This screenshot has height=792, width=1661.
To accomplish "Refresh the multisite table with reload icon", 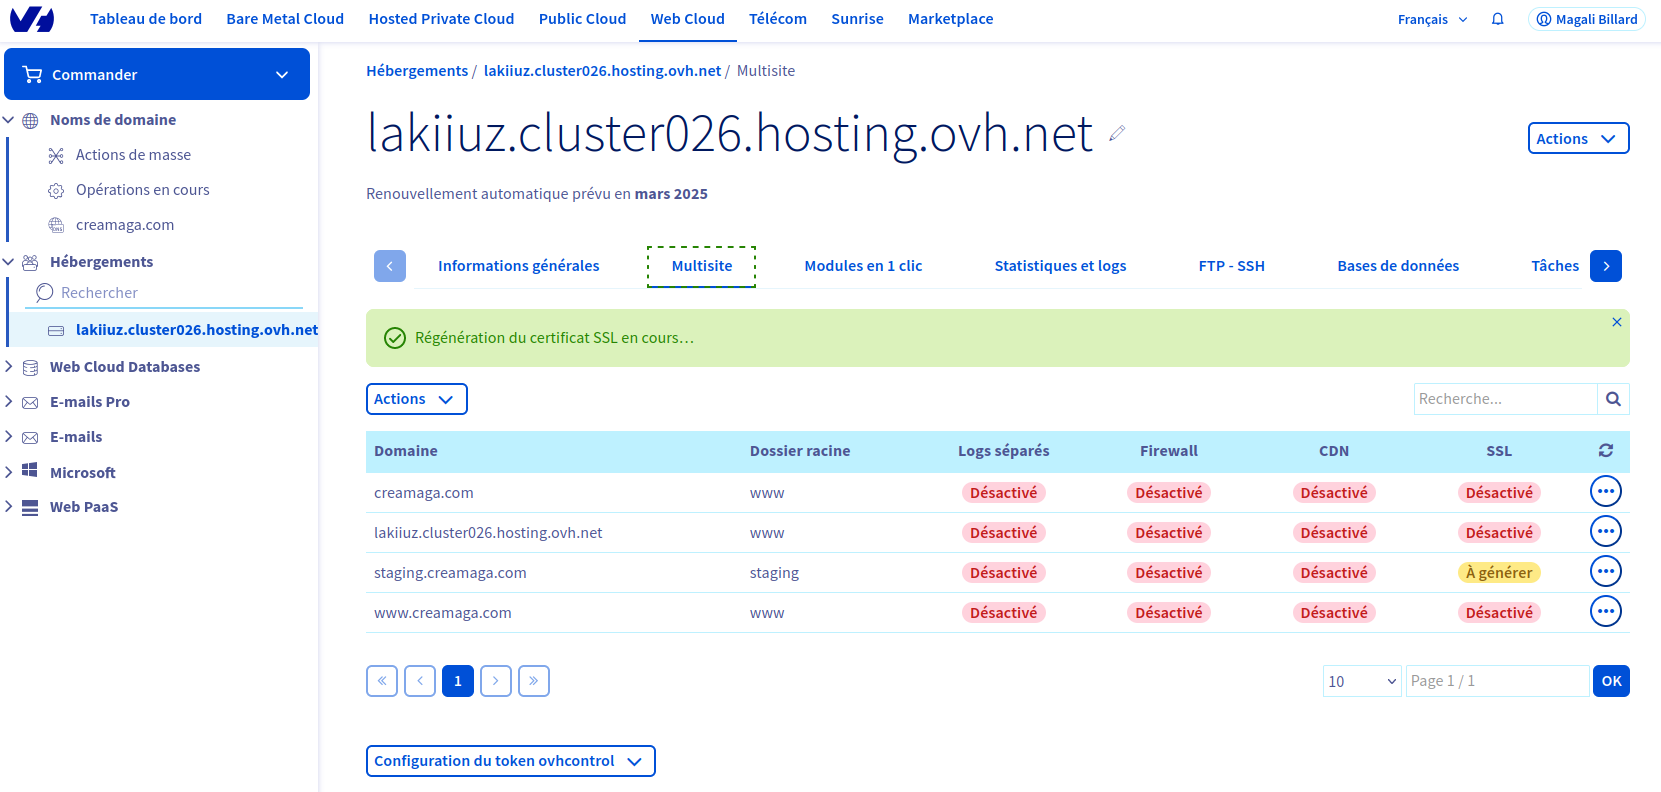I will tap(1605, 451).
